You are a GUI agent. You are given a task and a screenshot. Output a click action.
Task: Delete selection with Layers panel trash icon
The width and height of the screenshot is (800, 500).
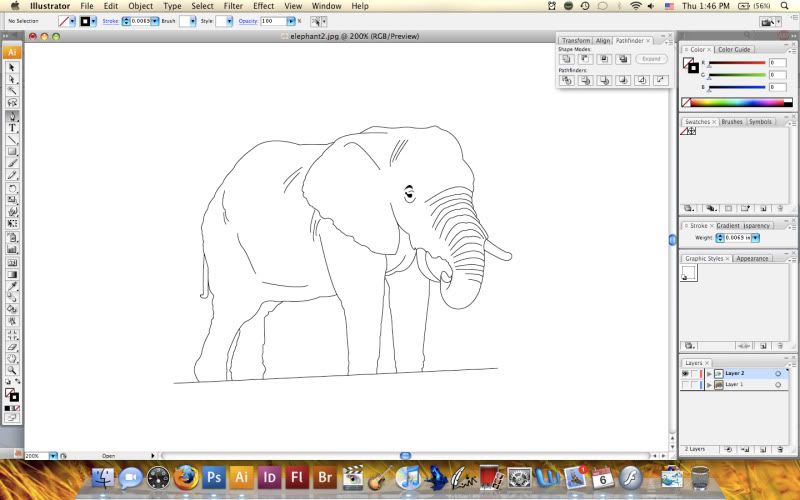tap(778, 450)
